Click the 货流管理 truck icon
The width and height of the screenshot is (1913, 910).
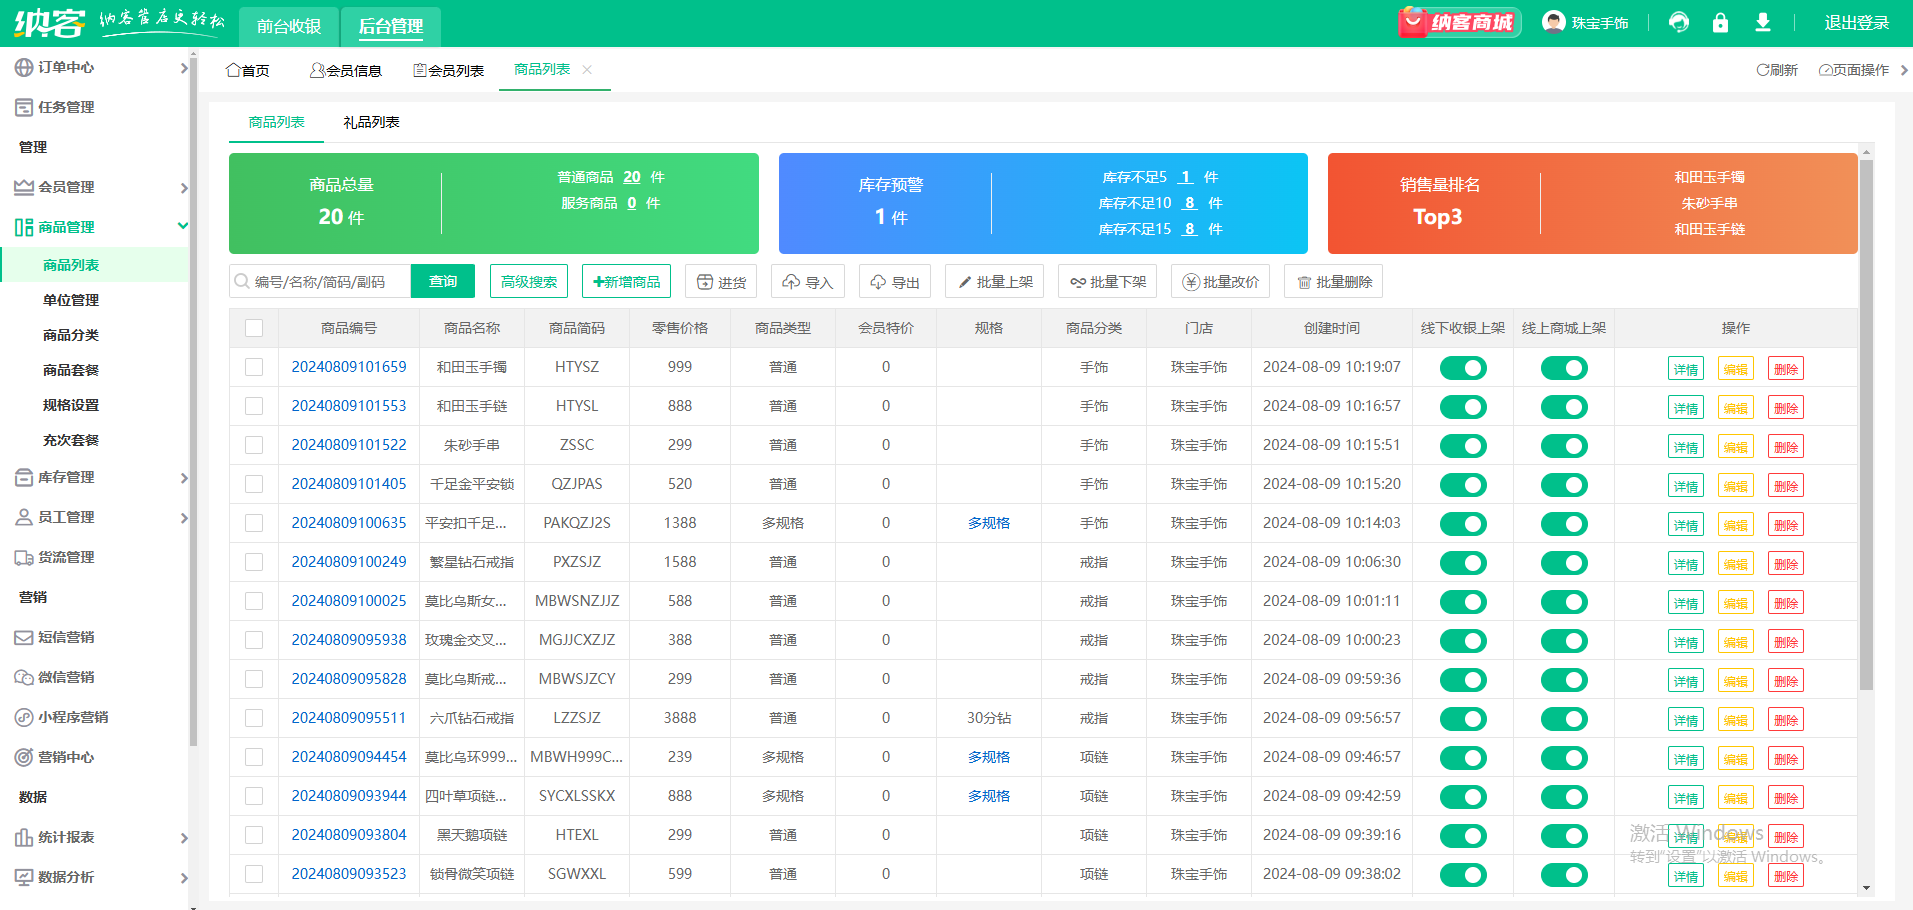tap(24, 557)
